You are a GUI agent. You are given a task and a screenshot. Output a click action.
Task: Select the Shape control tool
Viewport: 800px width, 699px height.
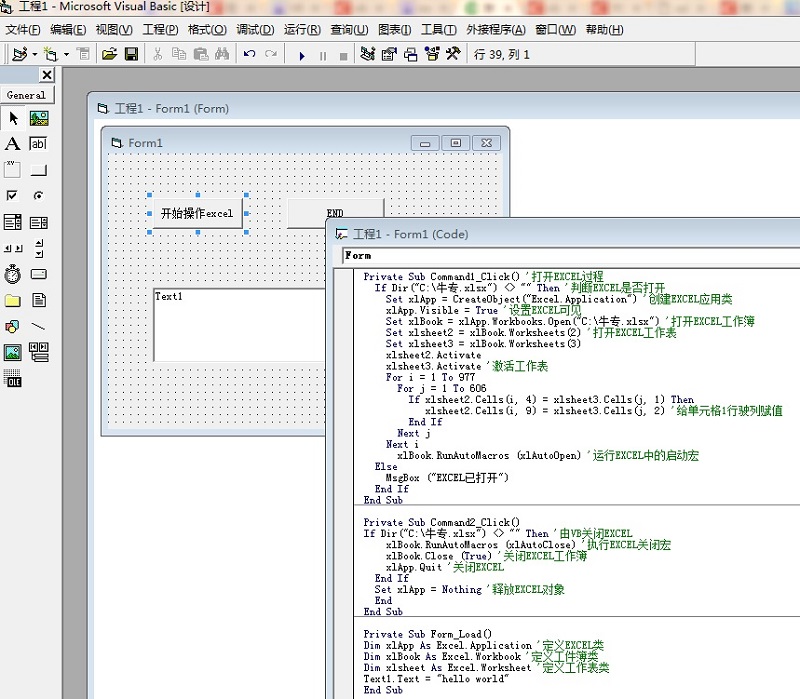coord(12,326)
